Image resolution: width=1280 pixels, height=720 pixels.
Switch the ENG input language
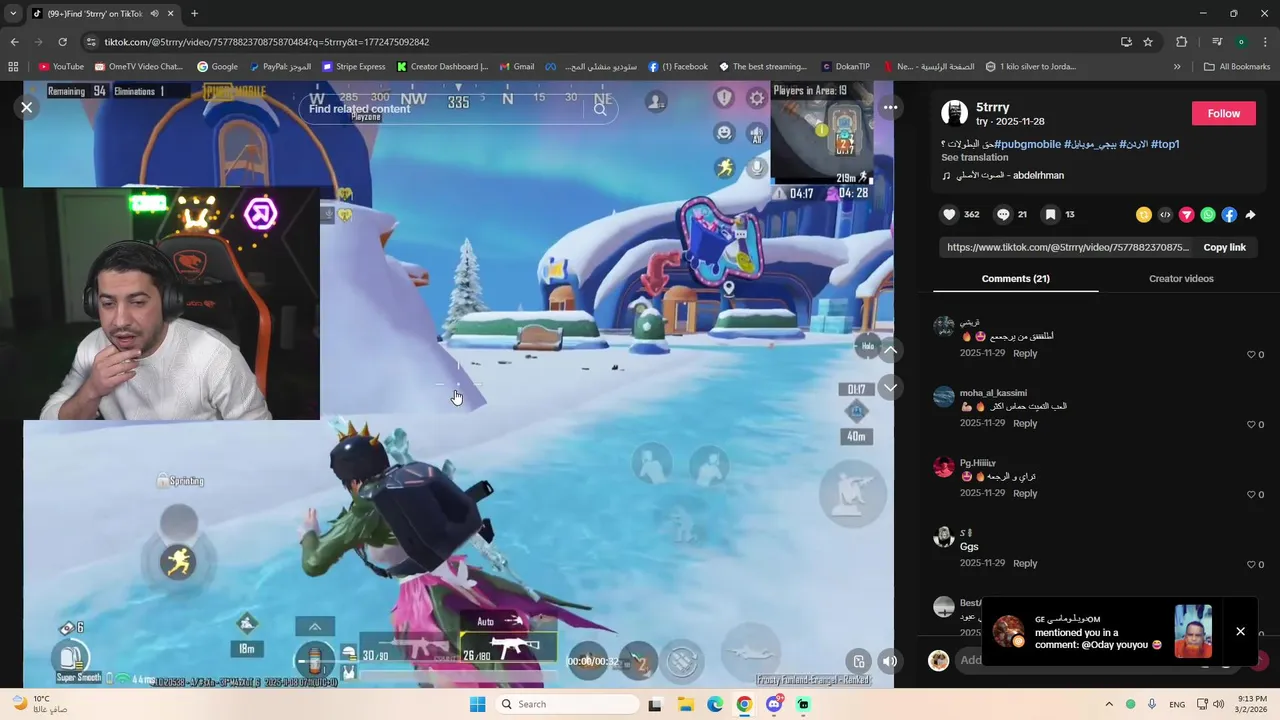point(1177,704)
